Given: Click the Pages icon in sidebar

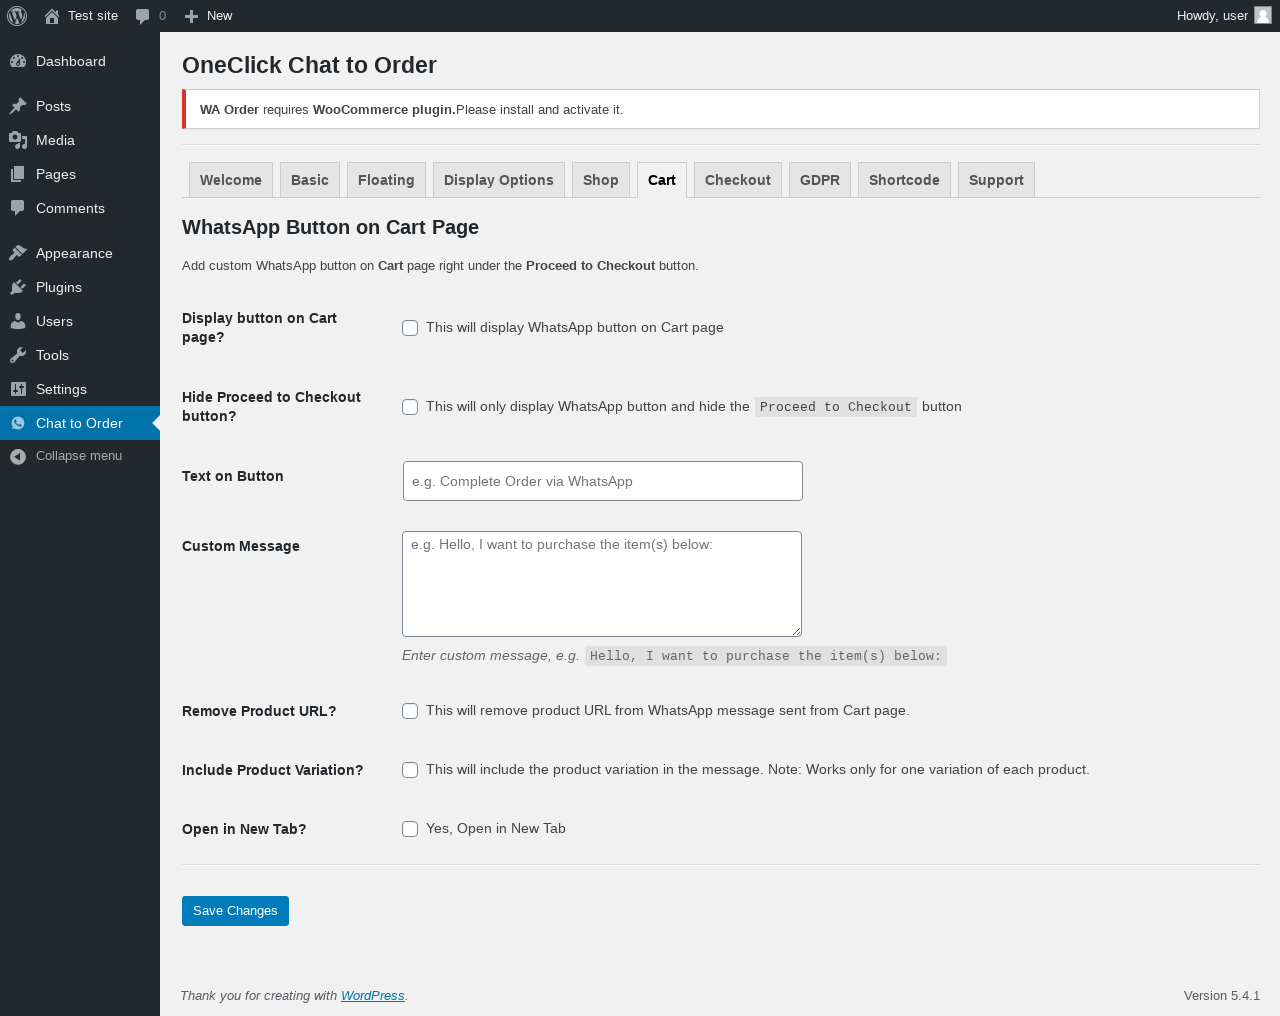Looking at the screenshot, I should [18, 174].
